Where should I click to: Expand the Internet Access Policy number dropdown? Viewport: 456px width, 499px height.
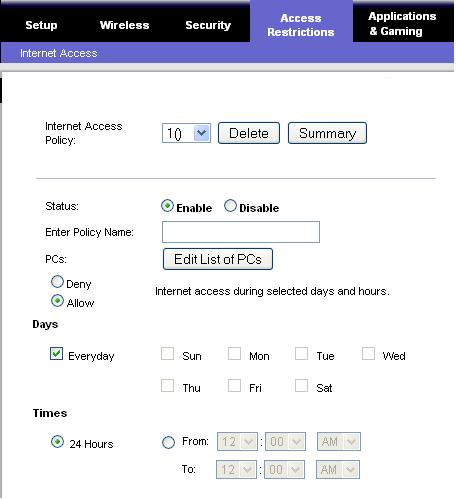click(x=186, y=133)
